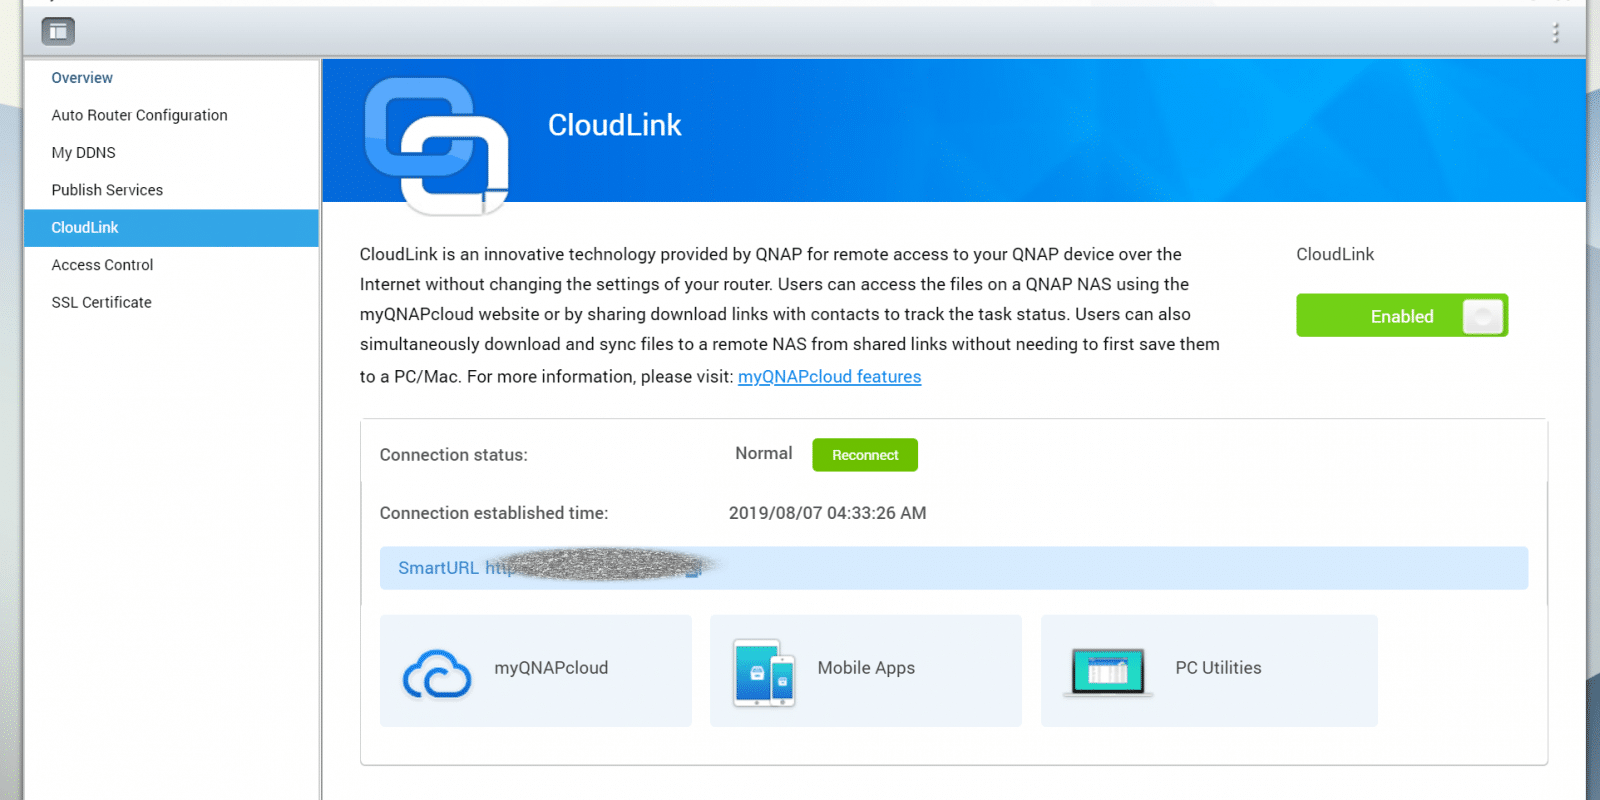
Task: Click the CloudLink logo icon
Action: click(x=437, y=146)
